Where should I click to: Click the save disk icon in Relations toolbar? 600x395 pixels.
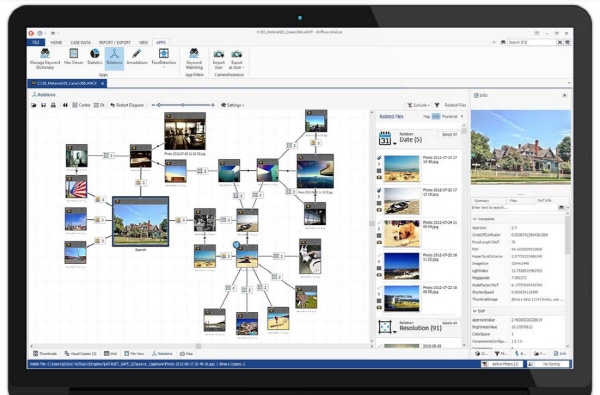[x=44, y=105]
